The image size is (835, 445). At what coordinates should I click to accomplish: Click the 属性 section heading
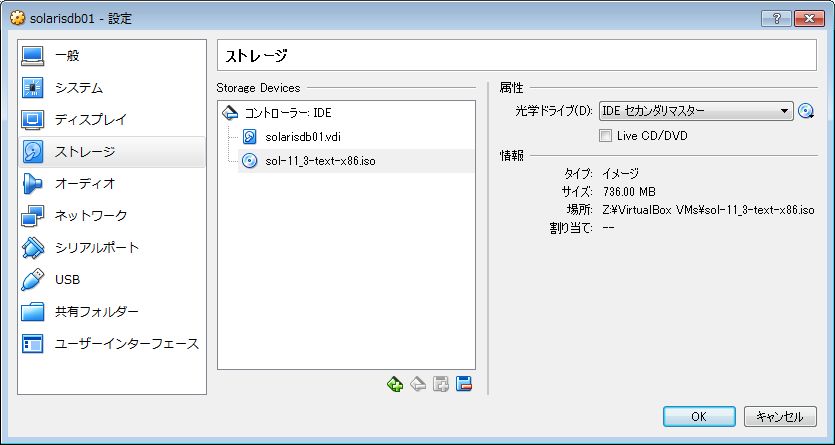click(511, 88)
